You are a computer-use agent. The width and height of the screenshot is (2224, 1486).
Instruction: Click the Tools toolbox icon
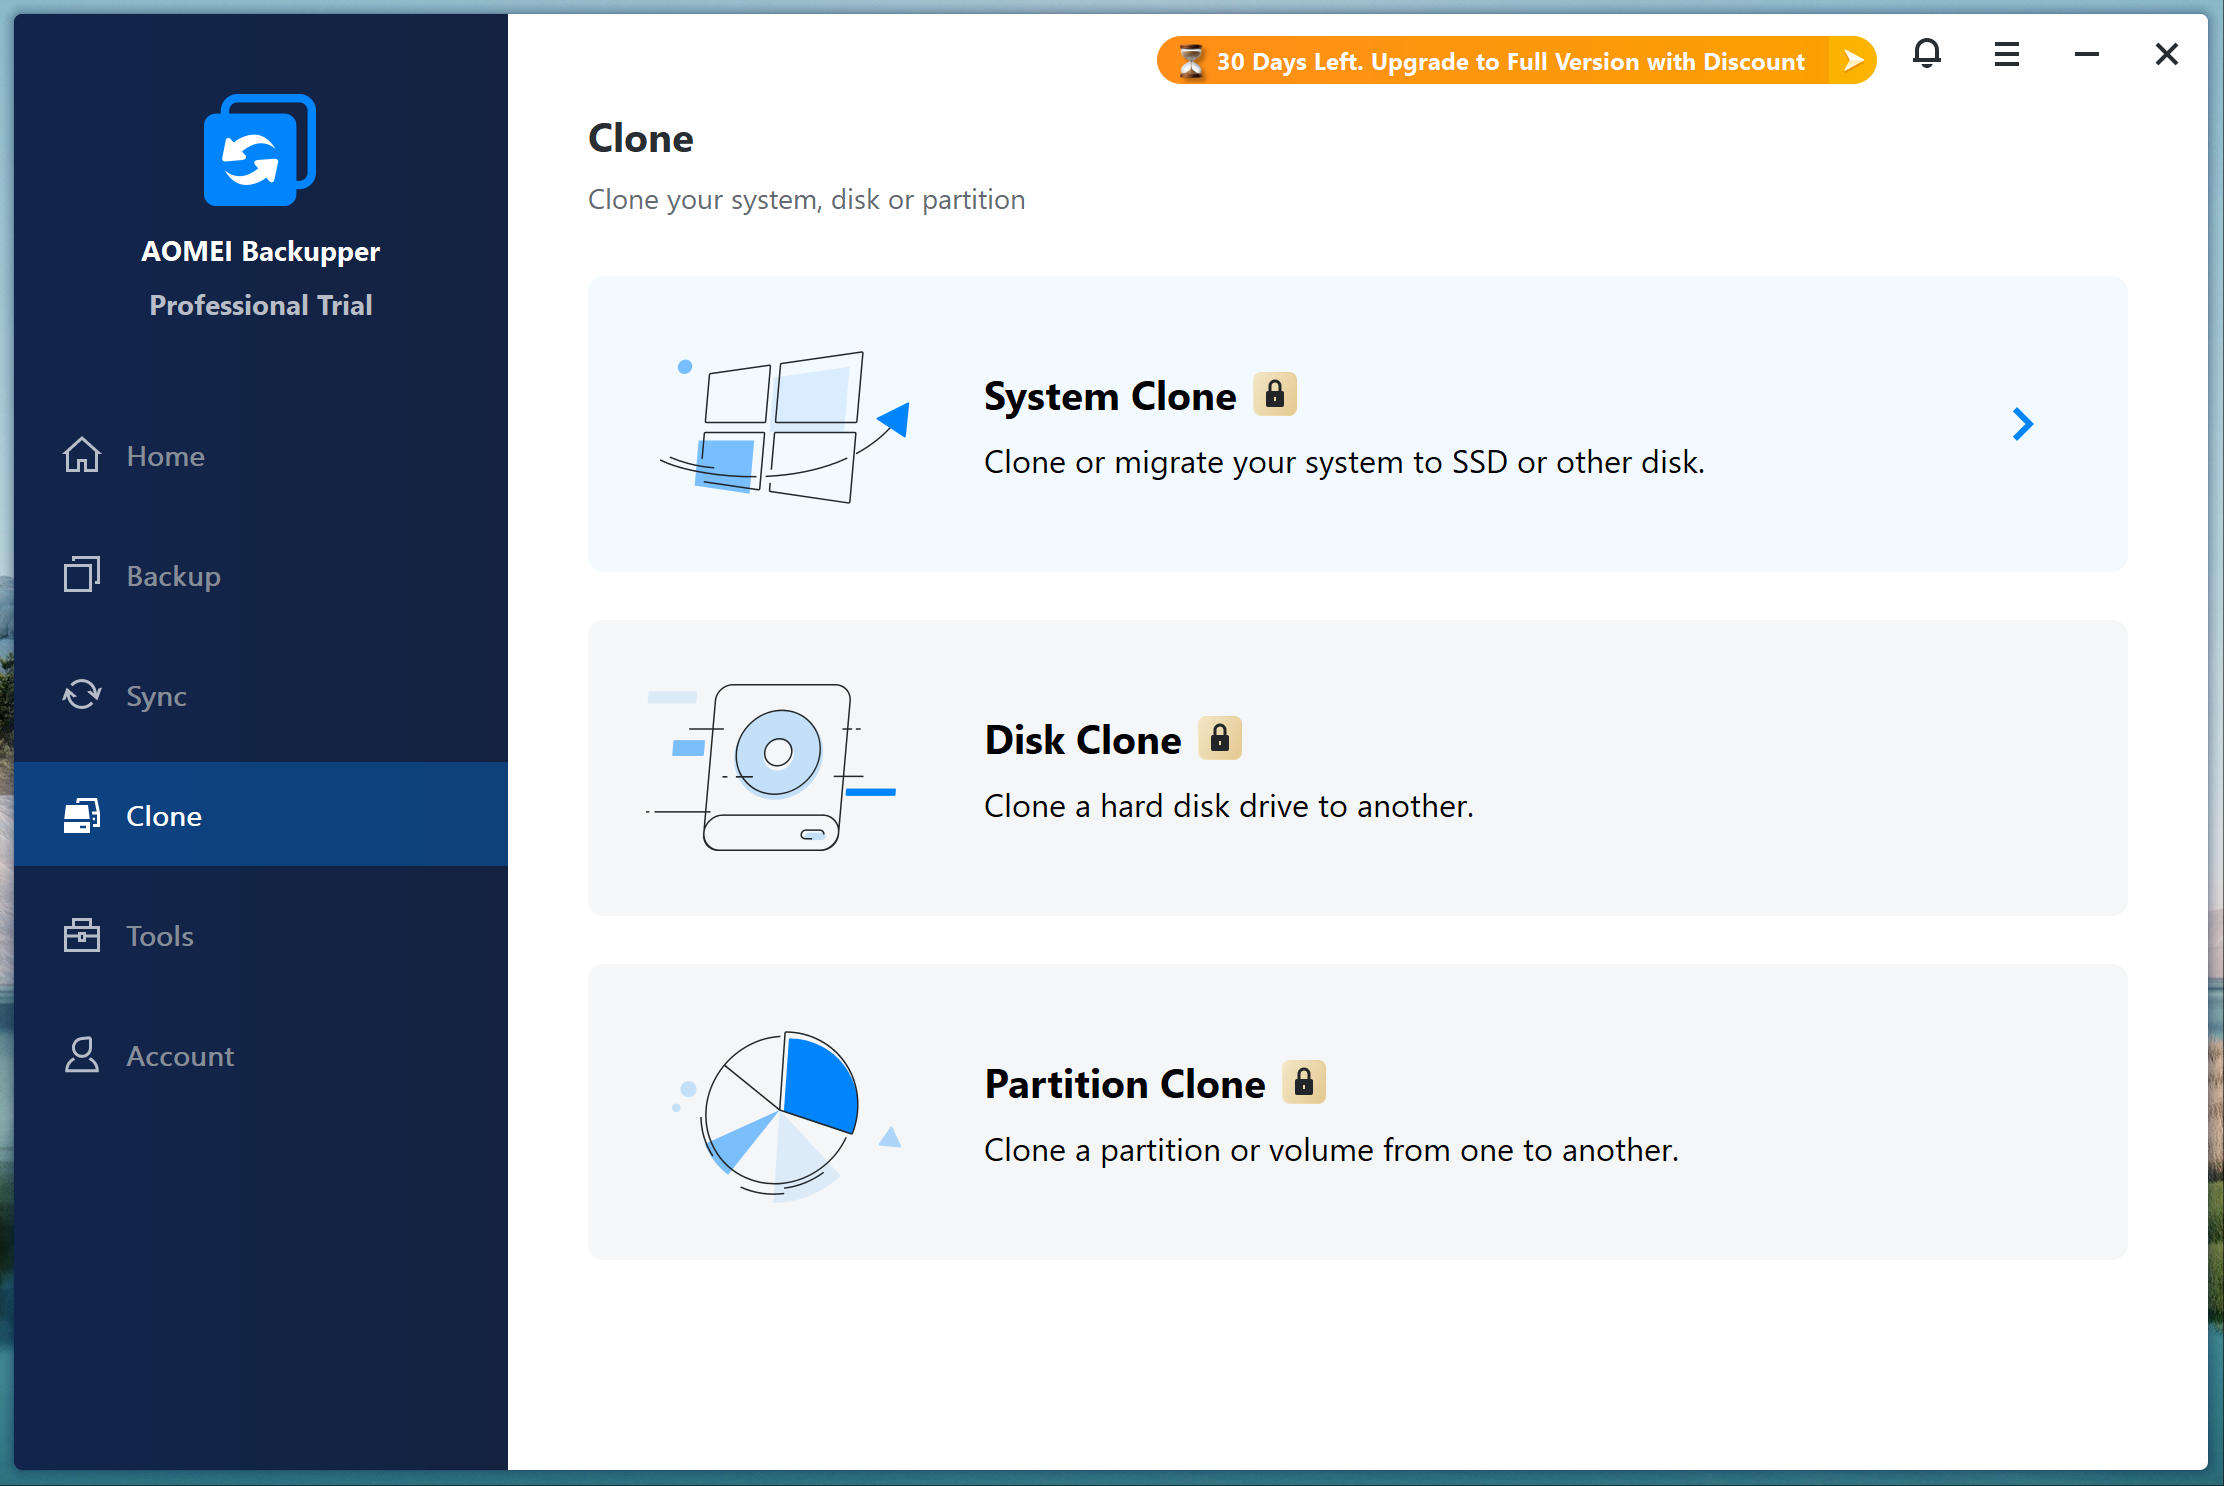point(82,935)
